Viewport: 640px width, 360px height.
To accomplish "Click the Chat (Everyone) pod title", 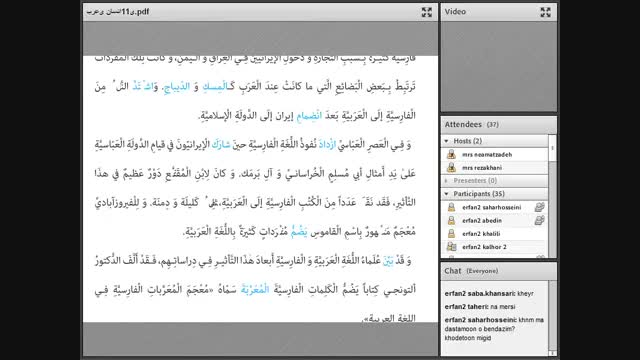I will pos(471,271).
